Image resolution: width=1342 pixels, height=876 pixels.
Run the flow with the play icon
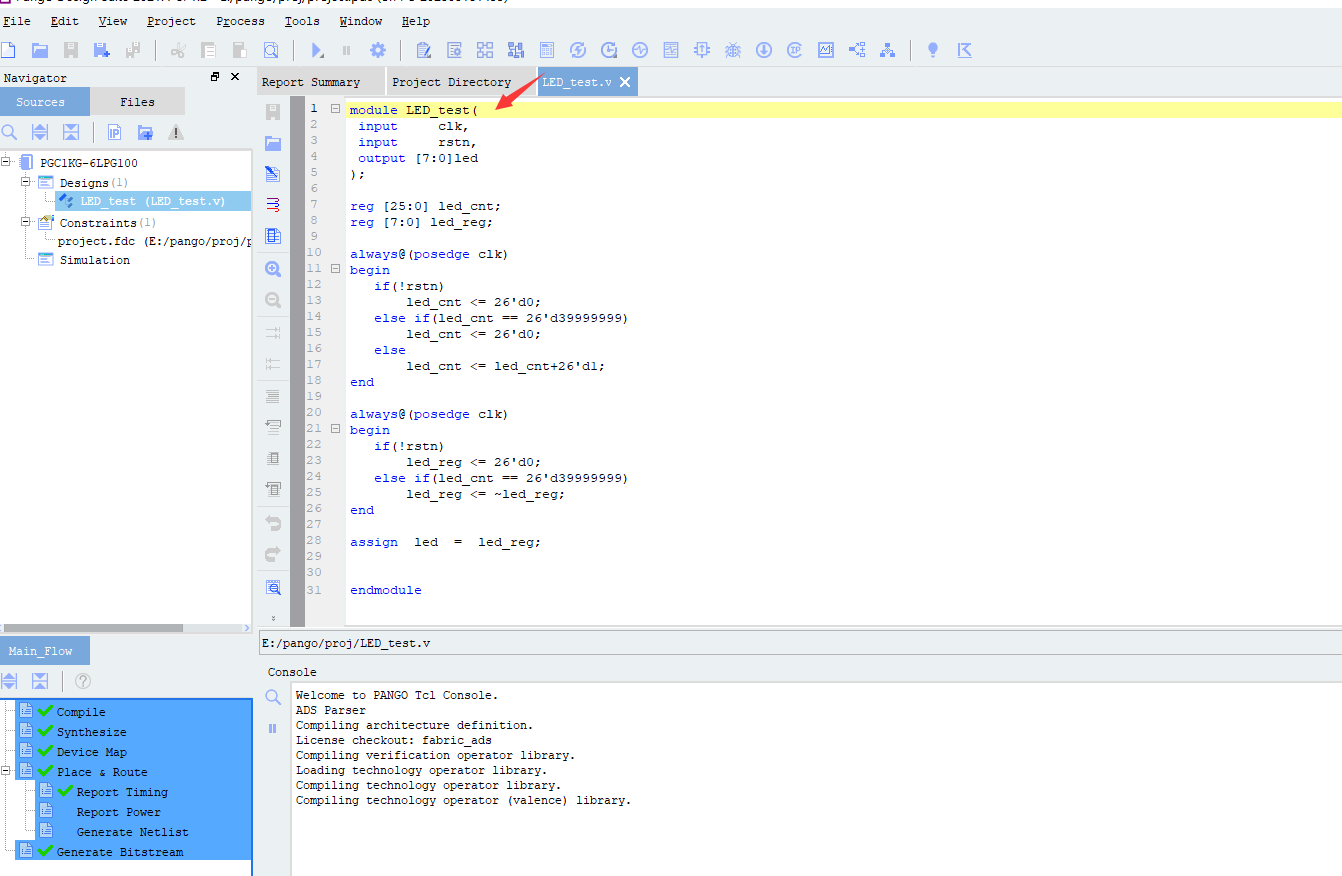click(x=317, y=50)
